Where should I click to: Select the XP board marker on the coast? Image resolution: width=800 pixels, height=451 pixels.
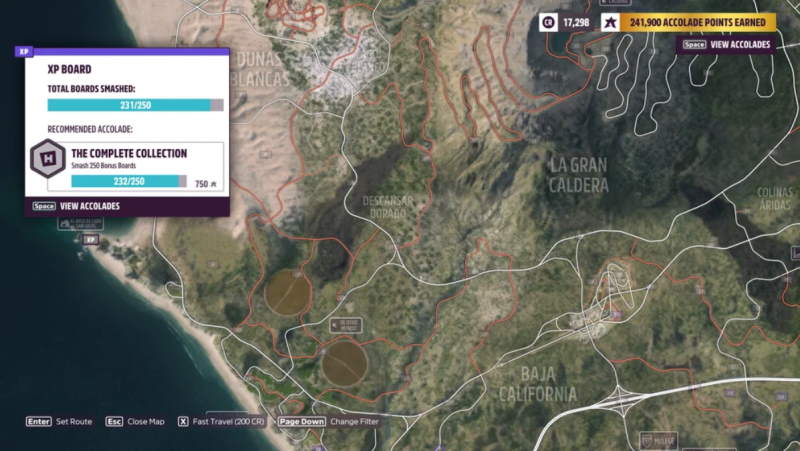[90, 239]
